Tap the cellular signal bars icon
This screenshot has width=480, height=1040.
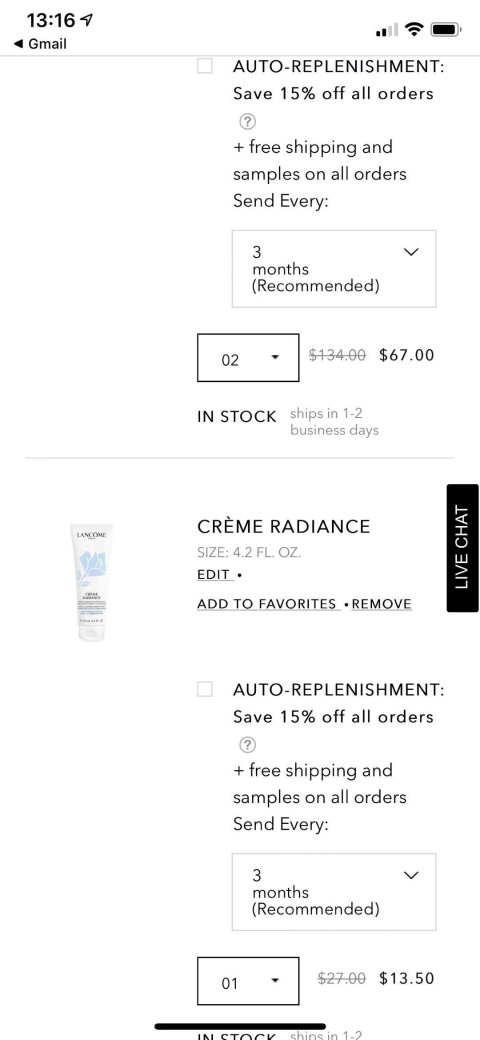387,30
